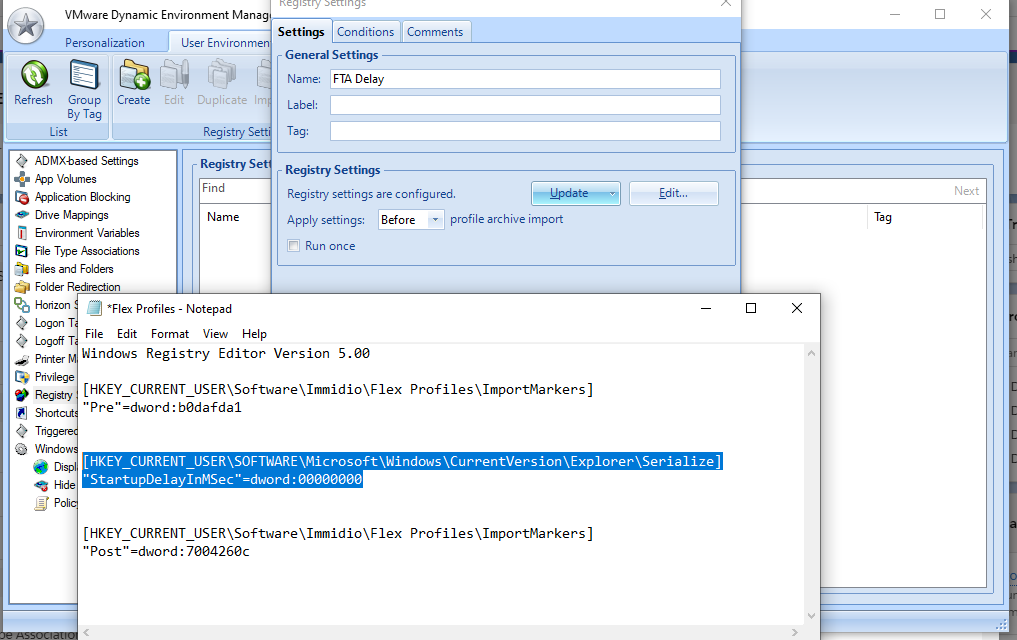This screenshot has height=640, width=1017.
Task: Open the File menu in Notepad
Action: click(94, 334)
